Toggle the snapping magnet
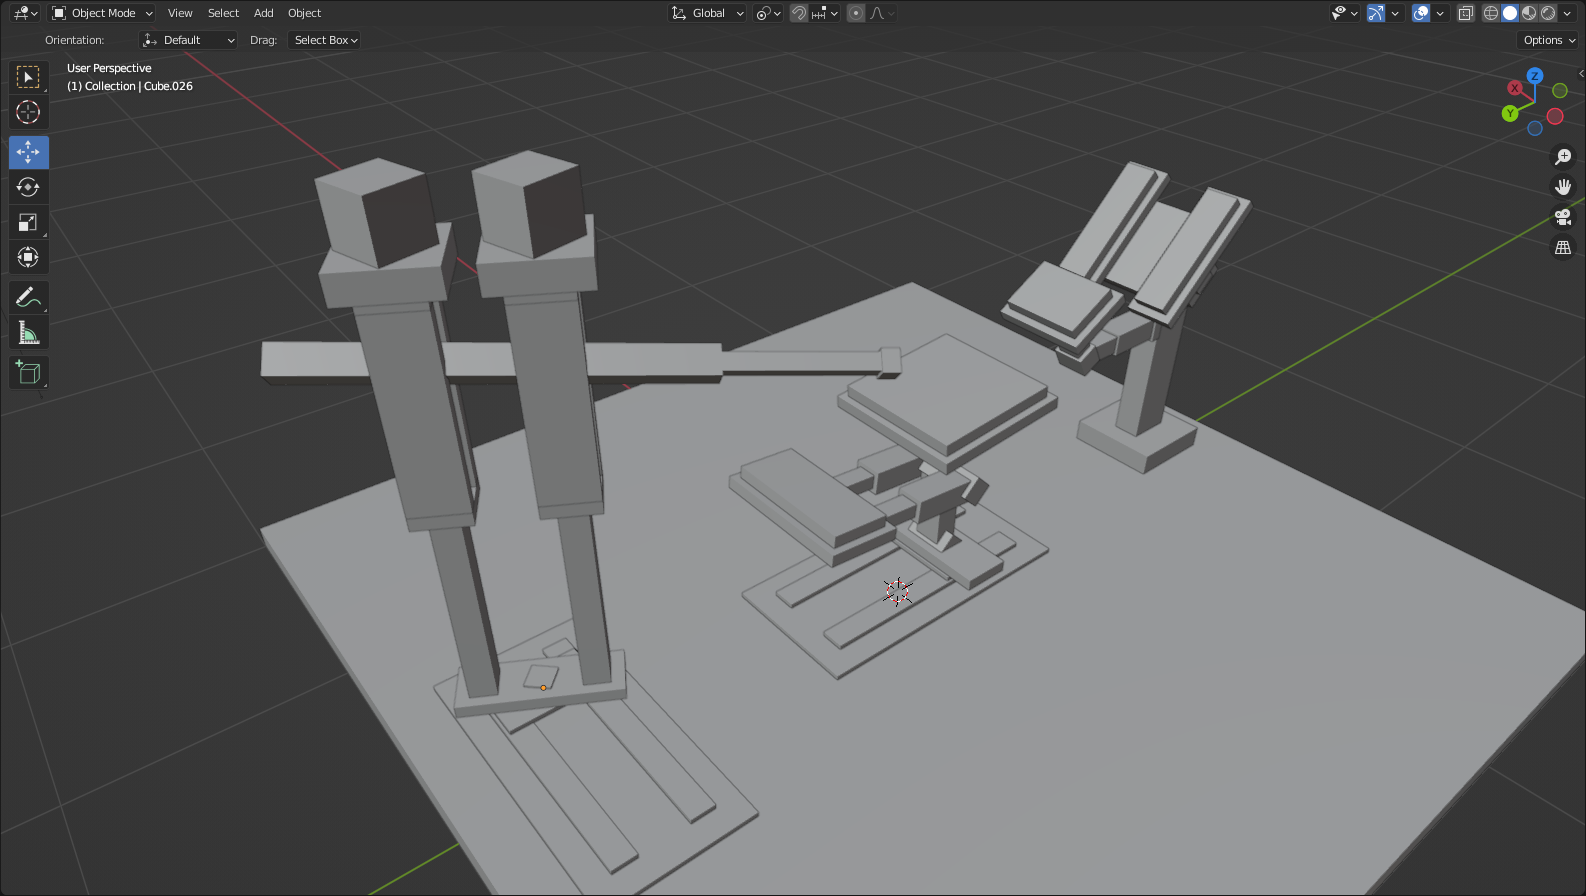Screen dimensions: 1586x896 tap(799, 13)
